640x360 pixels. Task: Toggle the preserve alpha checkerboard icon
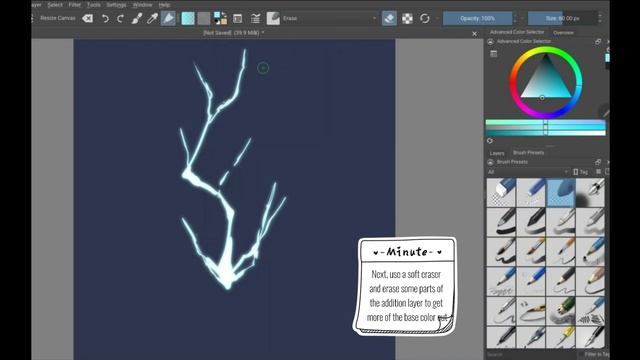407,18
